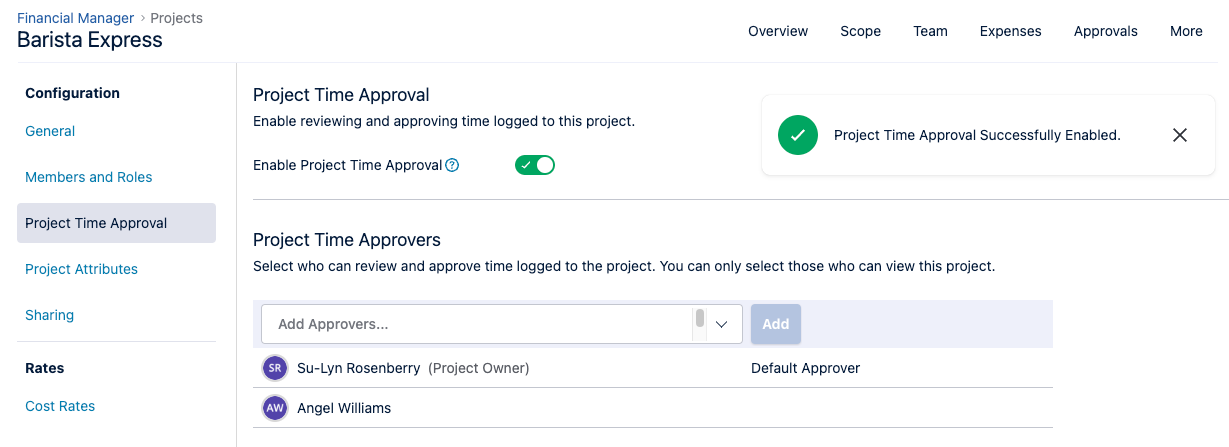Go to the Team tab

[930, 31]
